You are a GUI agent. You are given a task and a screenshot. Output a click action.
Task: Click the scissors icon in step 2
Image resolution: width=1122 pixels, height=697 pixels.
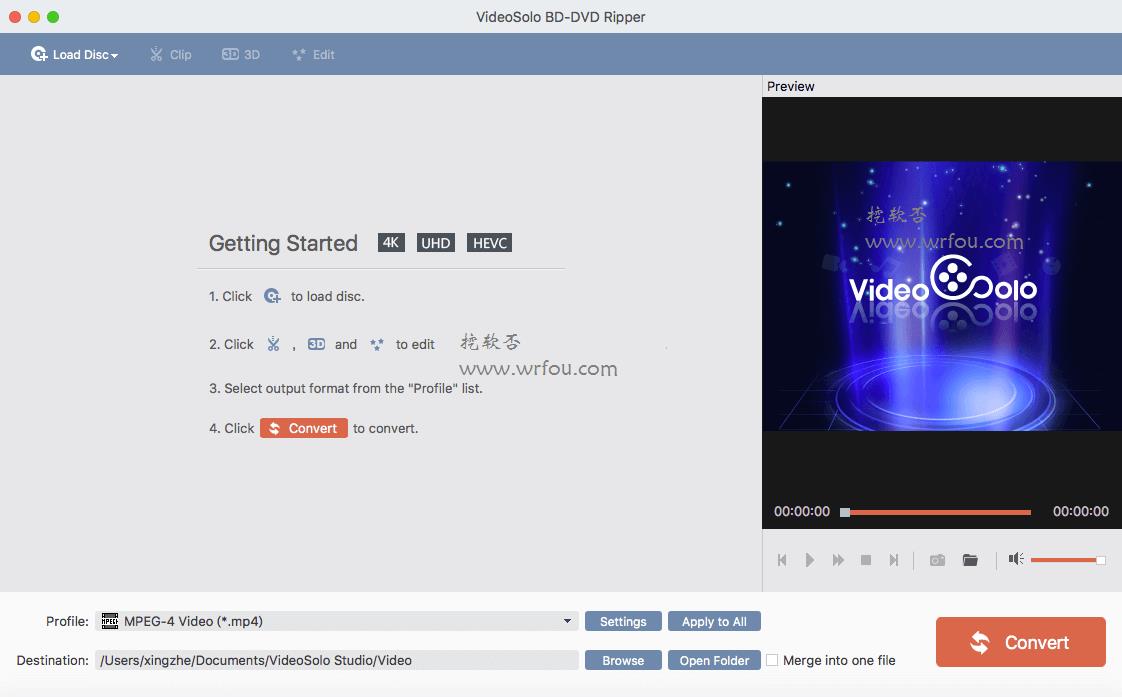point(273,344)
